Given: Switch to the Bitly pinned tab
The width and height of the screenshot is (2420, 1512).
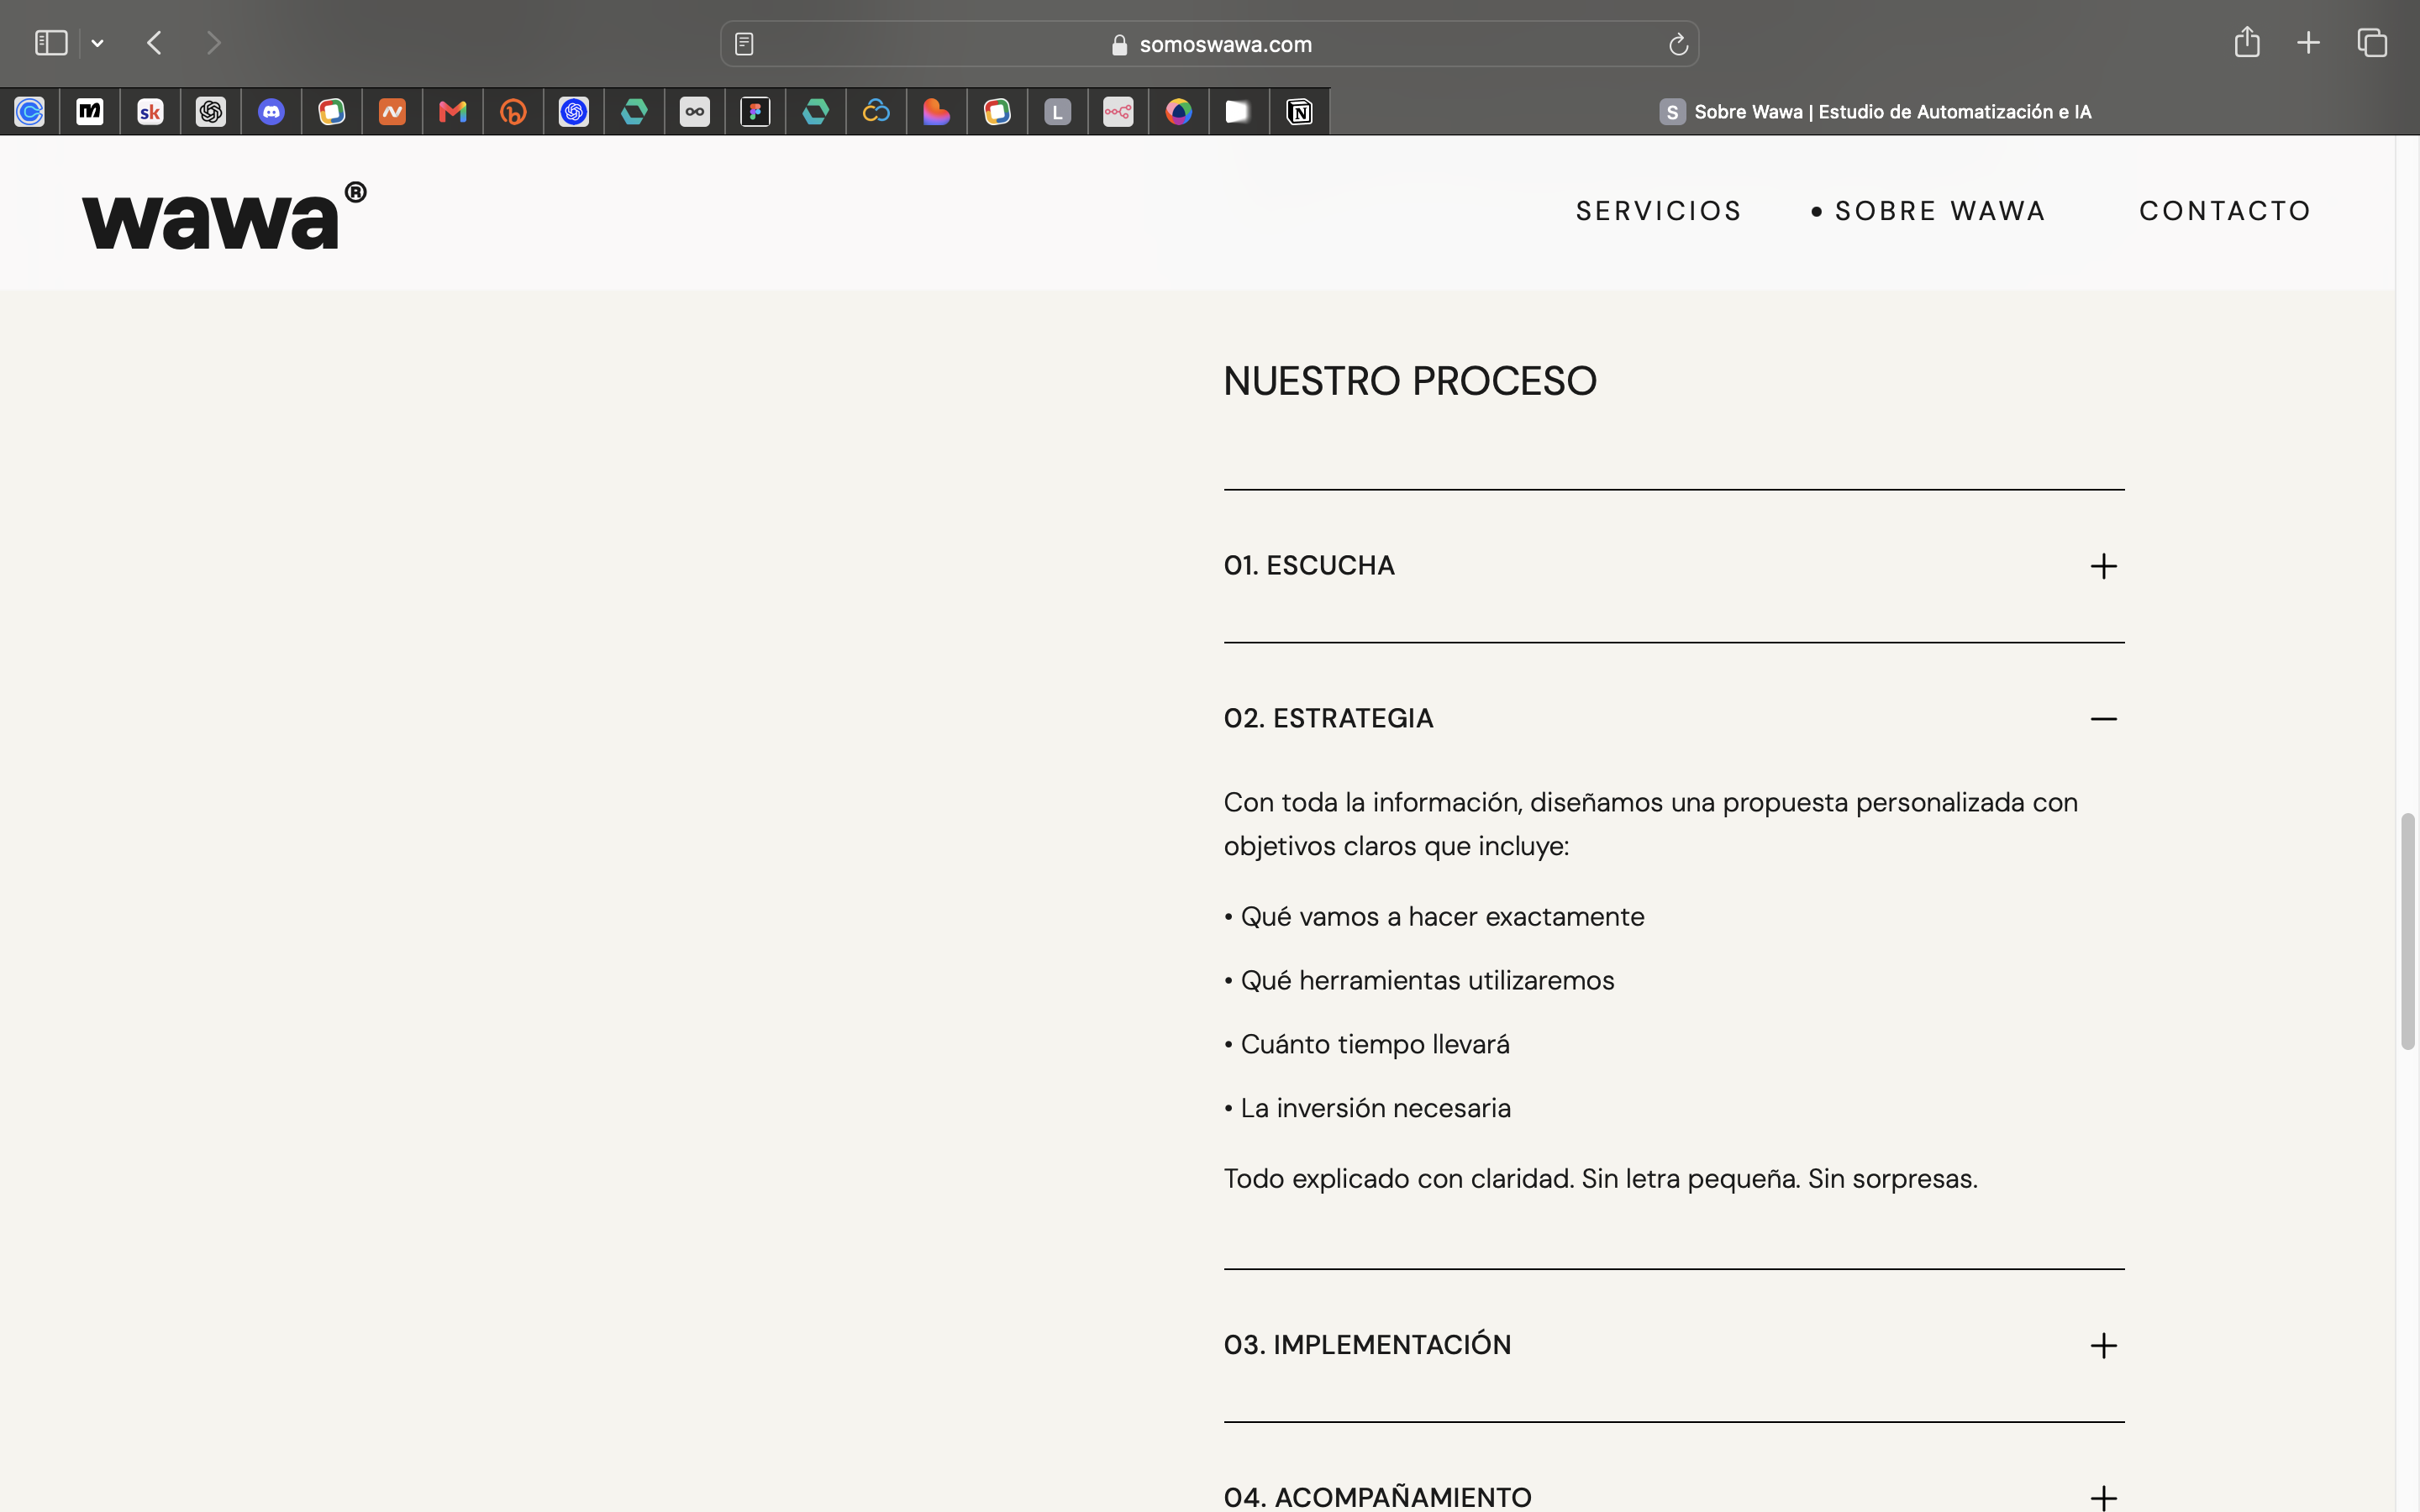Looking at the screenshot, I should pyautogui.click(x=513, y=112).
